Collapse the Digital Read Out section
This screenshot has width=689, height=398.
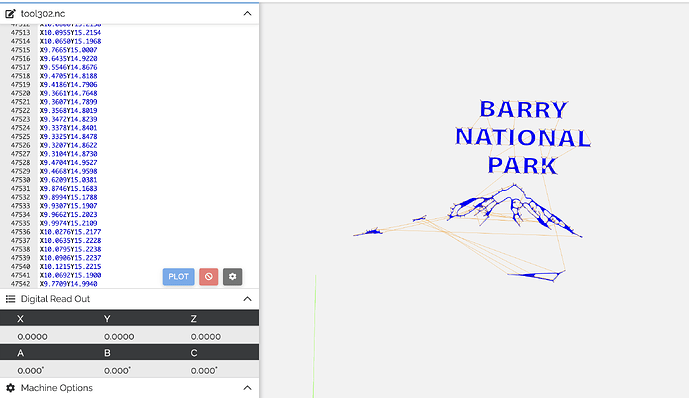[x=247, y=299]
